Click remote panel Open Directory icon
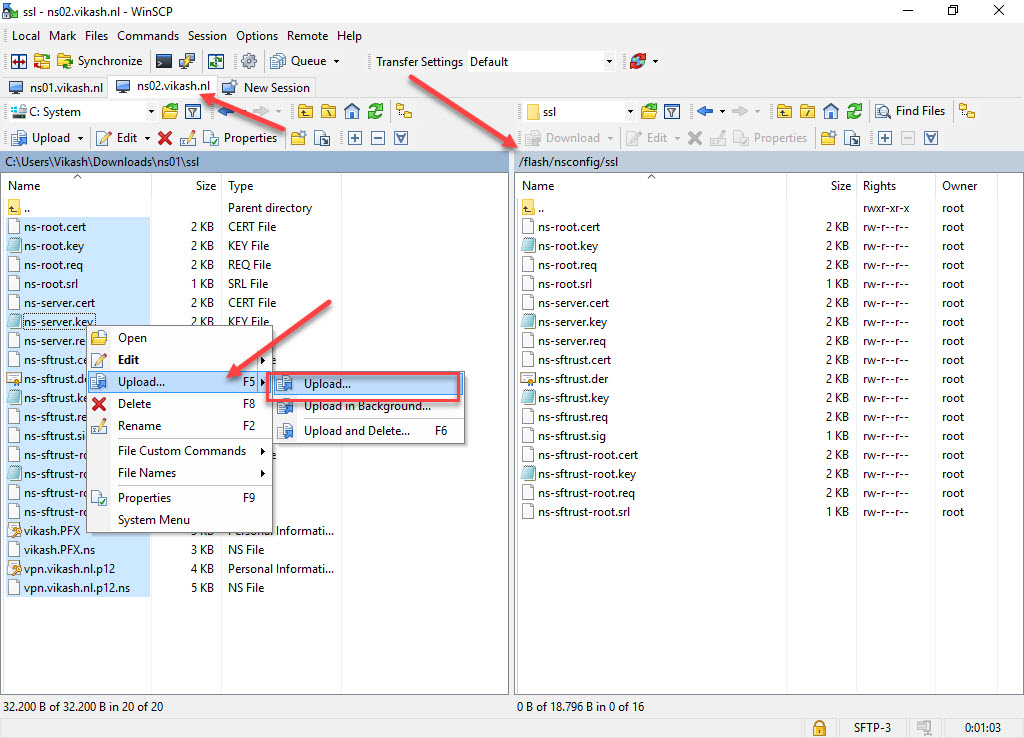The height and width of the screenshot is (738, 1024). click(x=649, y=112)
